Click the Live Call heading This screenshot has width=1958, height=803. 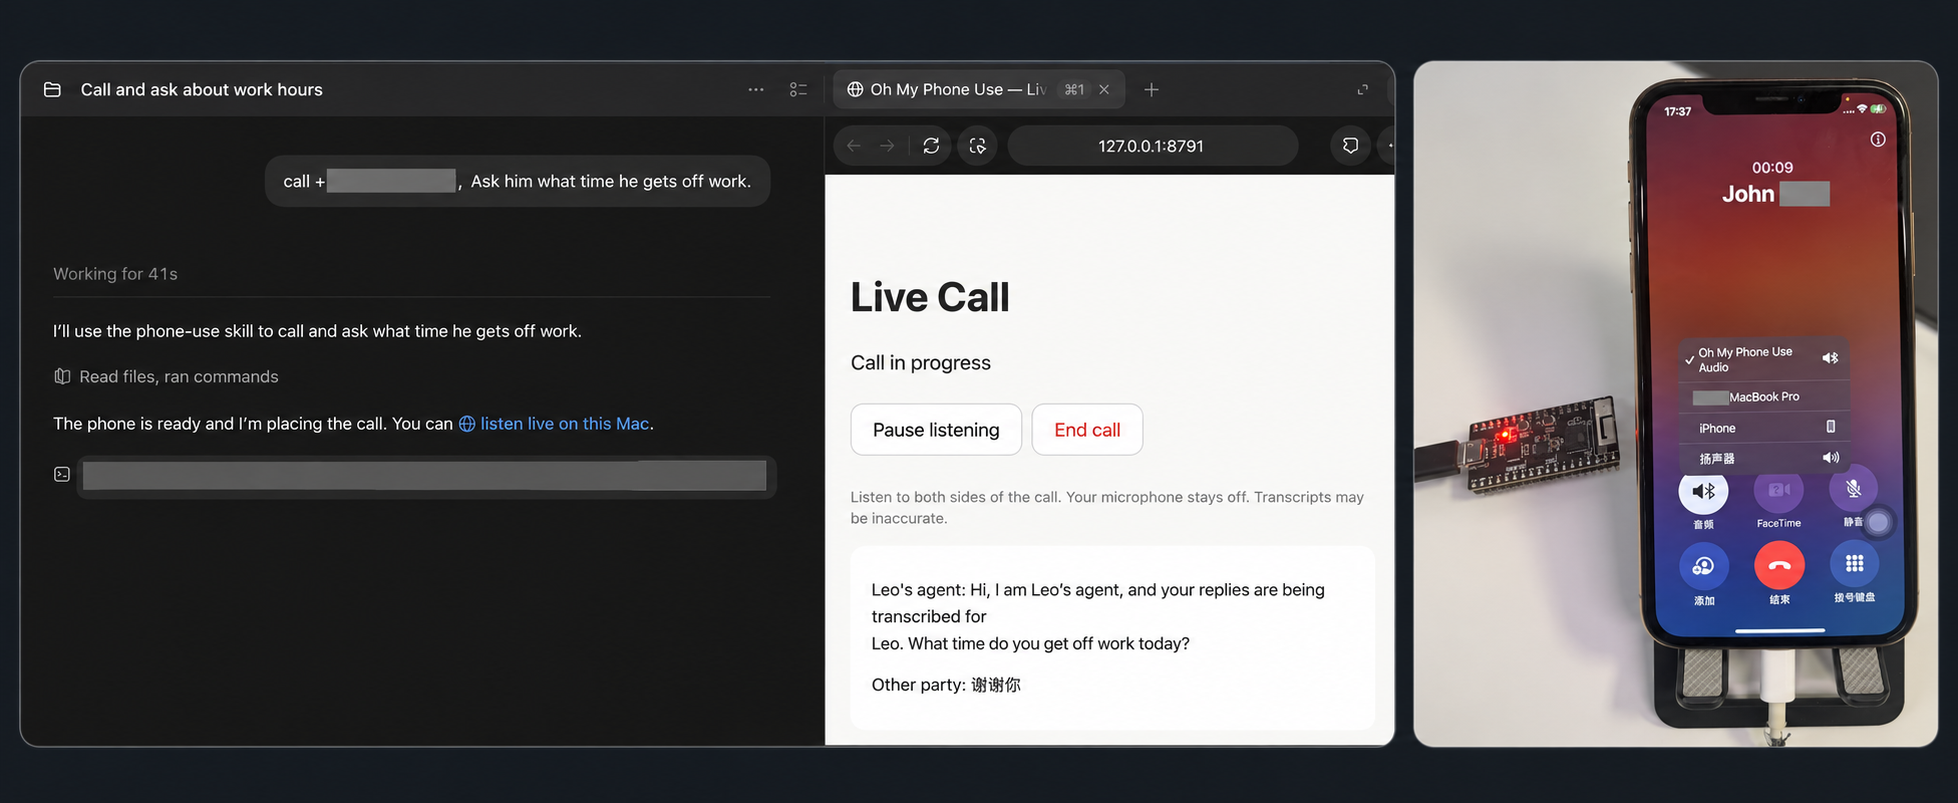click(930, 297)
